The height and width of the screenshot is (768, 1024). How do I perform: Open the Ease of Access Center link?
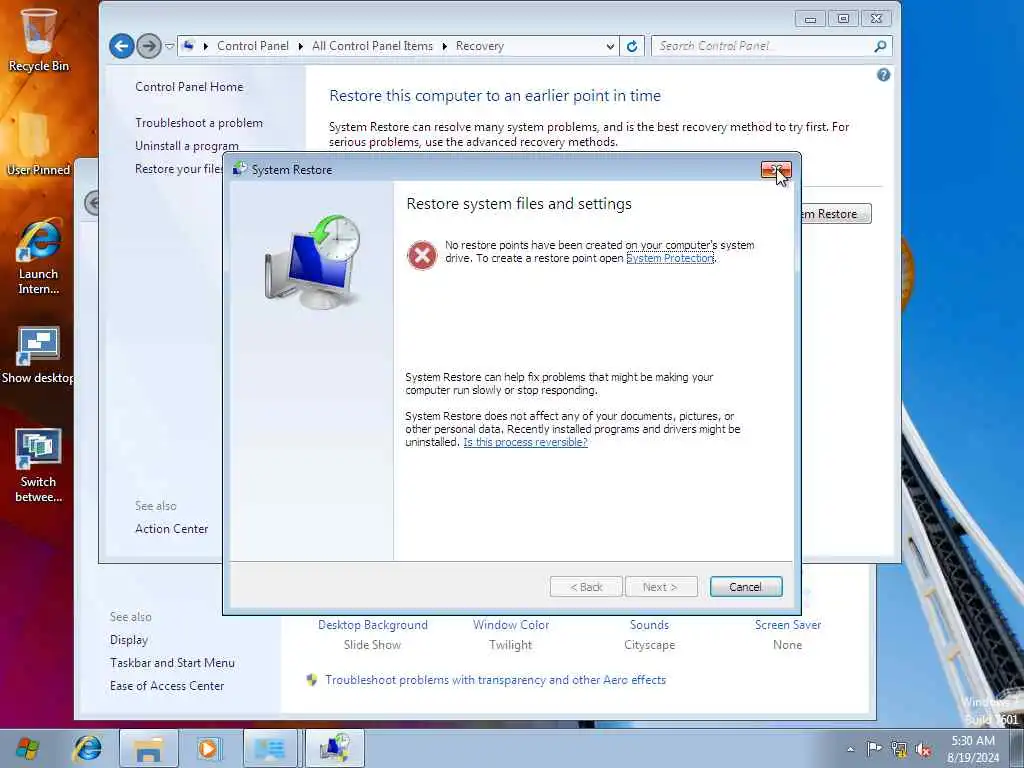point(167,686)
